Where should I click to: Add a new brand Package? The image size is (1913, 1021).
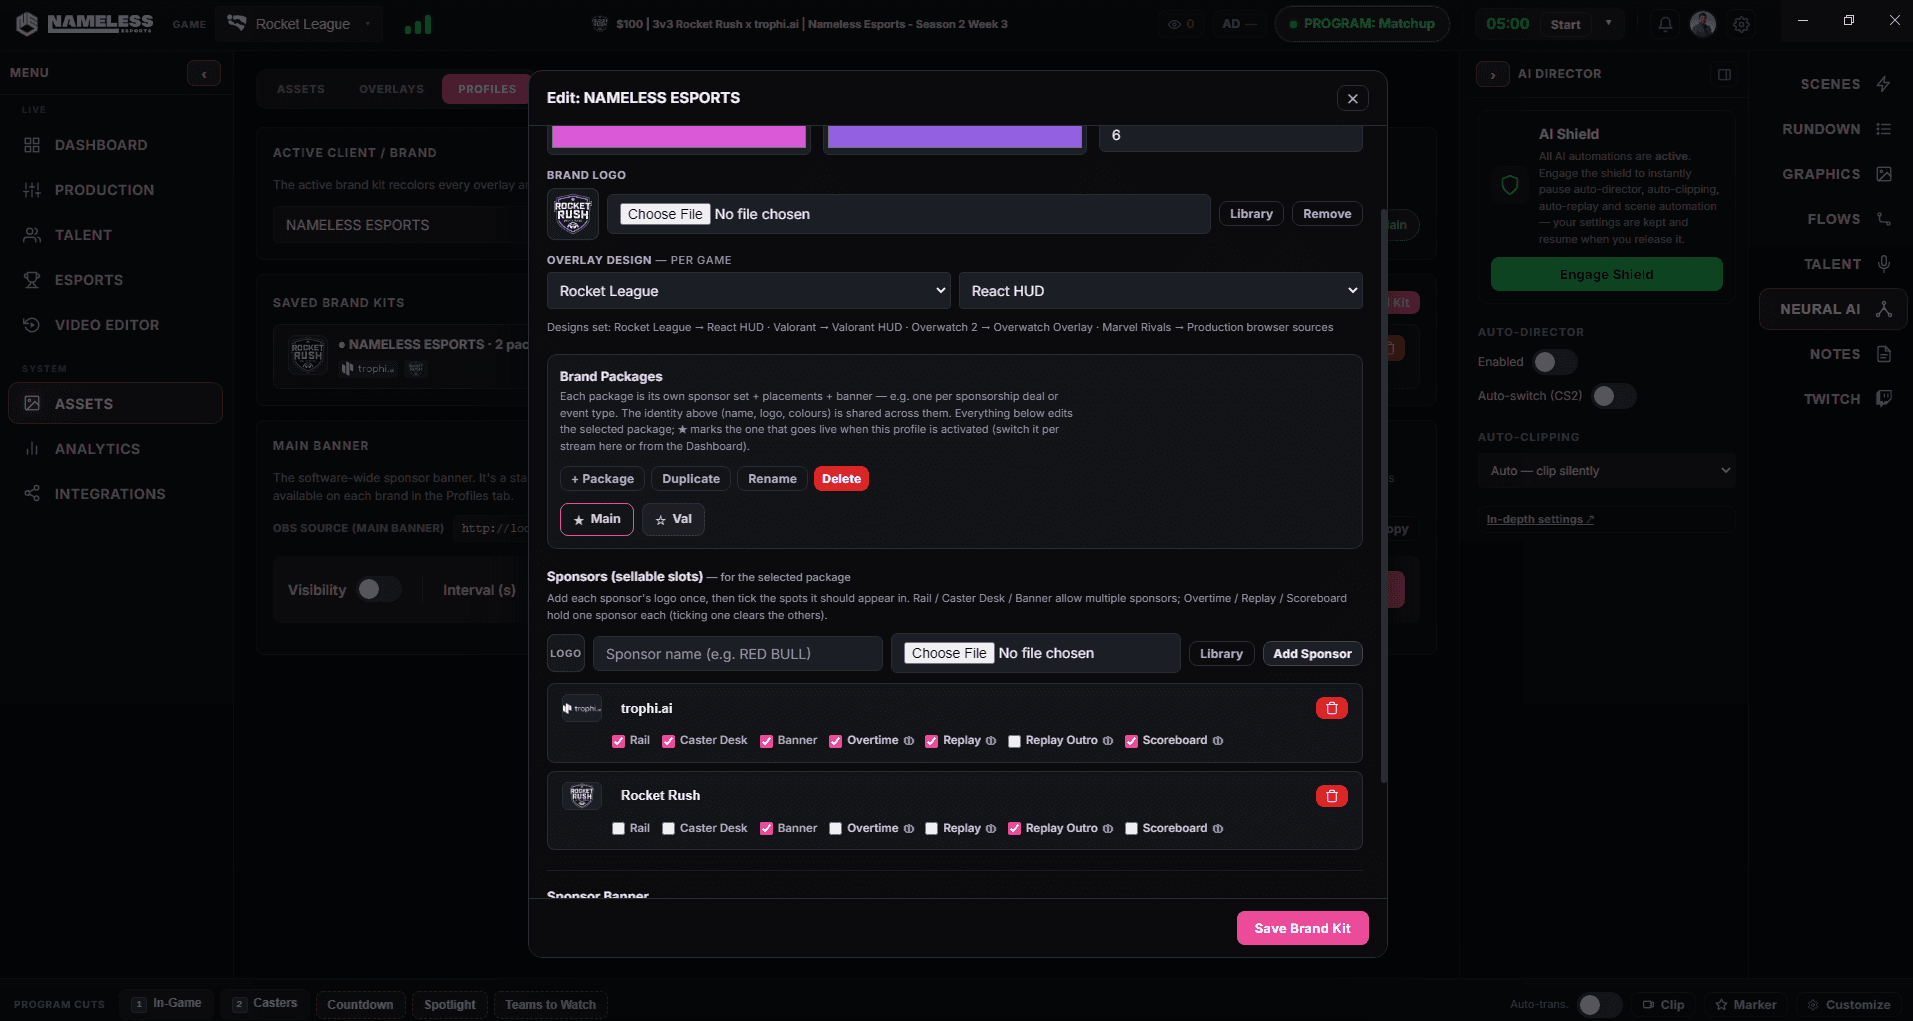coord(602,479)
